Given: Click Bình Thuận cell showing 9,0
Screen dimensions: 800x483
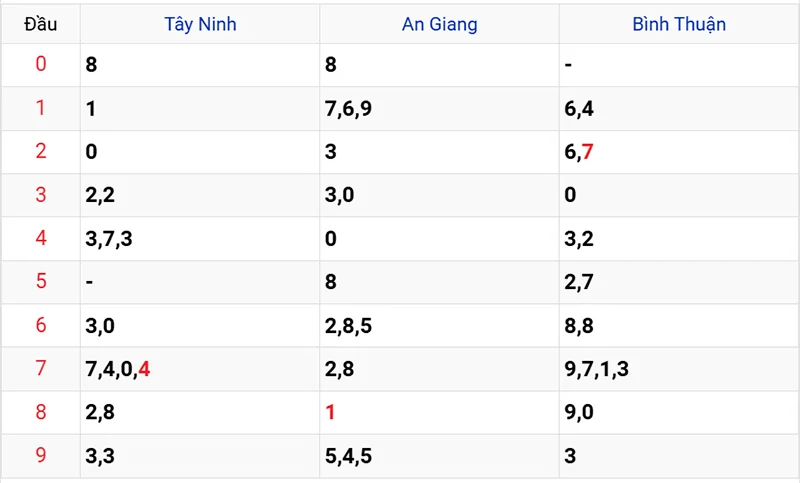Looking at the screenshot, I should 579,412.
